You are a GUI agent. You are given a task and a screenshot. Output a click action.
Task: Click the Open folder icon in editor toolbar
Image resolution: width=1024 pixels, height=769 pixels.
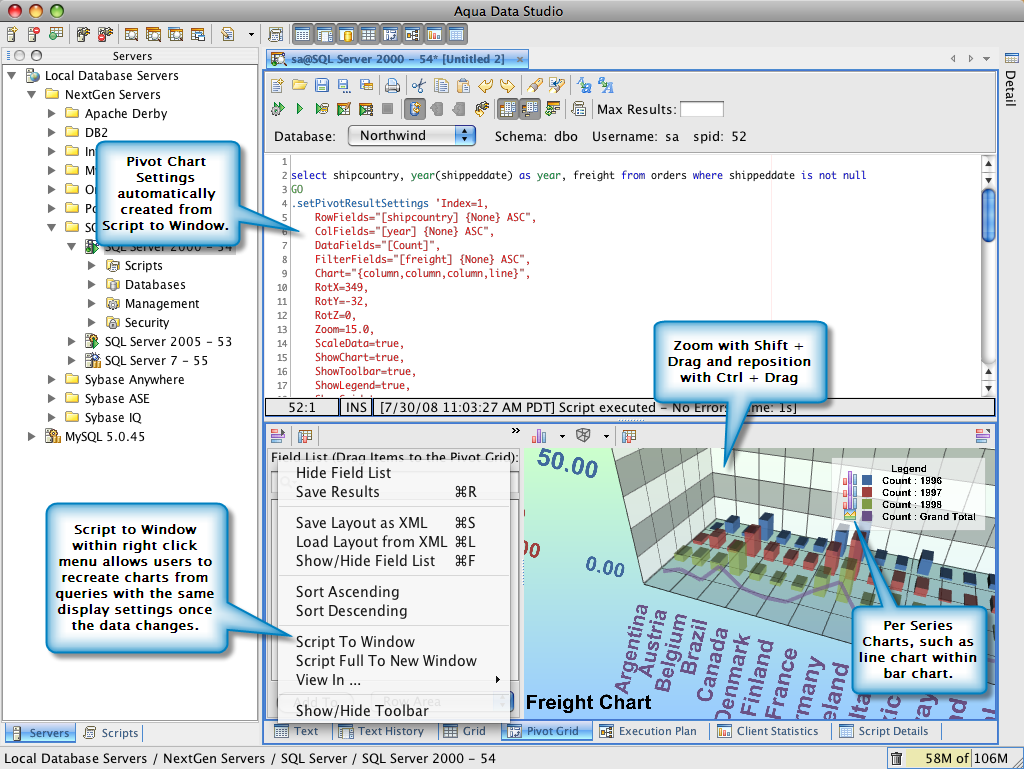pos(300,85)
